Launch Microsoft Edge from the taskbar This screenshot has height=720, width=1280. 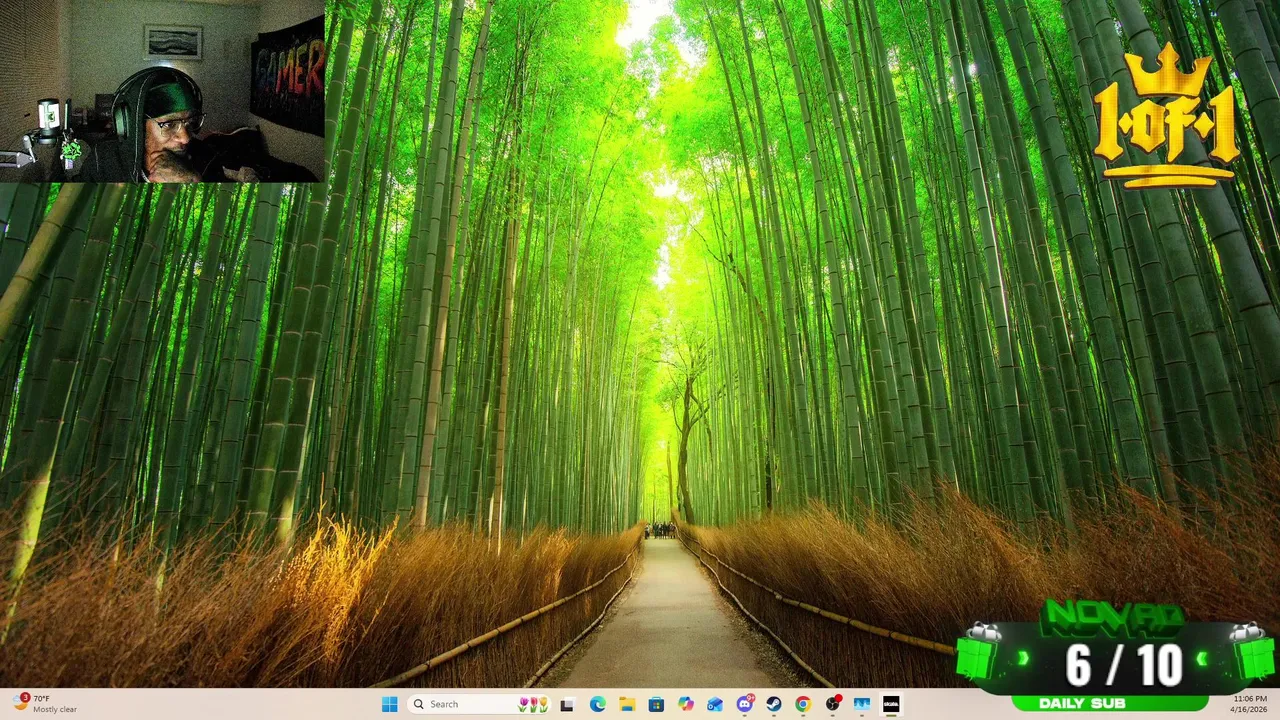click(x=597, y=704)
